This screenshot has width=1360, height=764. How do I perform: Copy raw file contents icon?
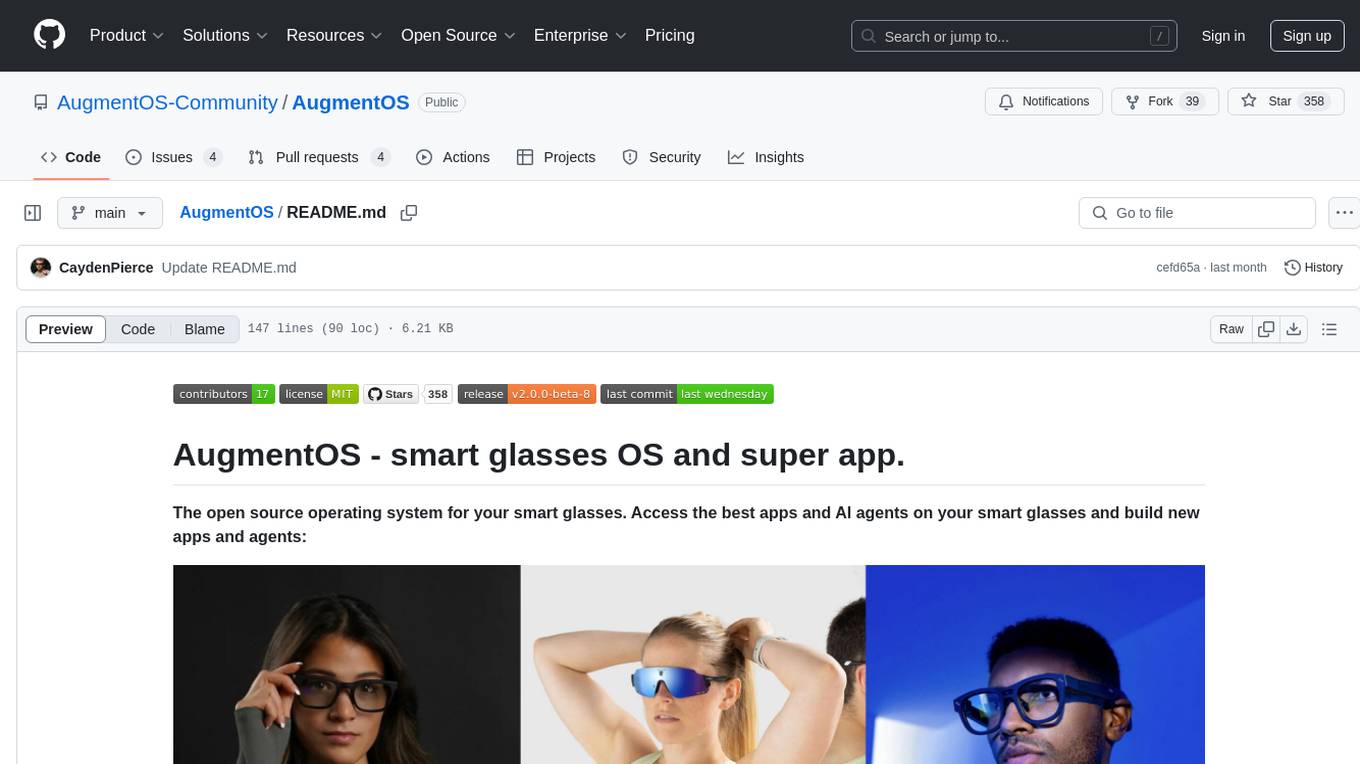tap(1267, 329)
